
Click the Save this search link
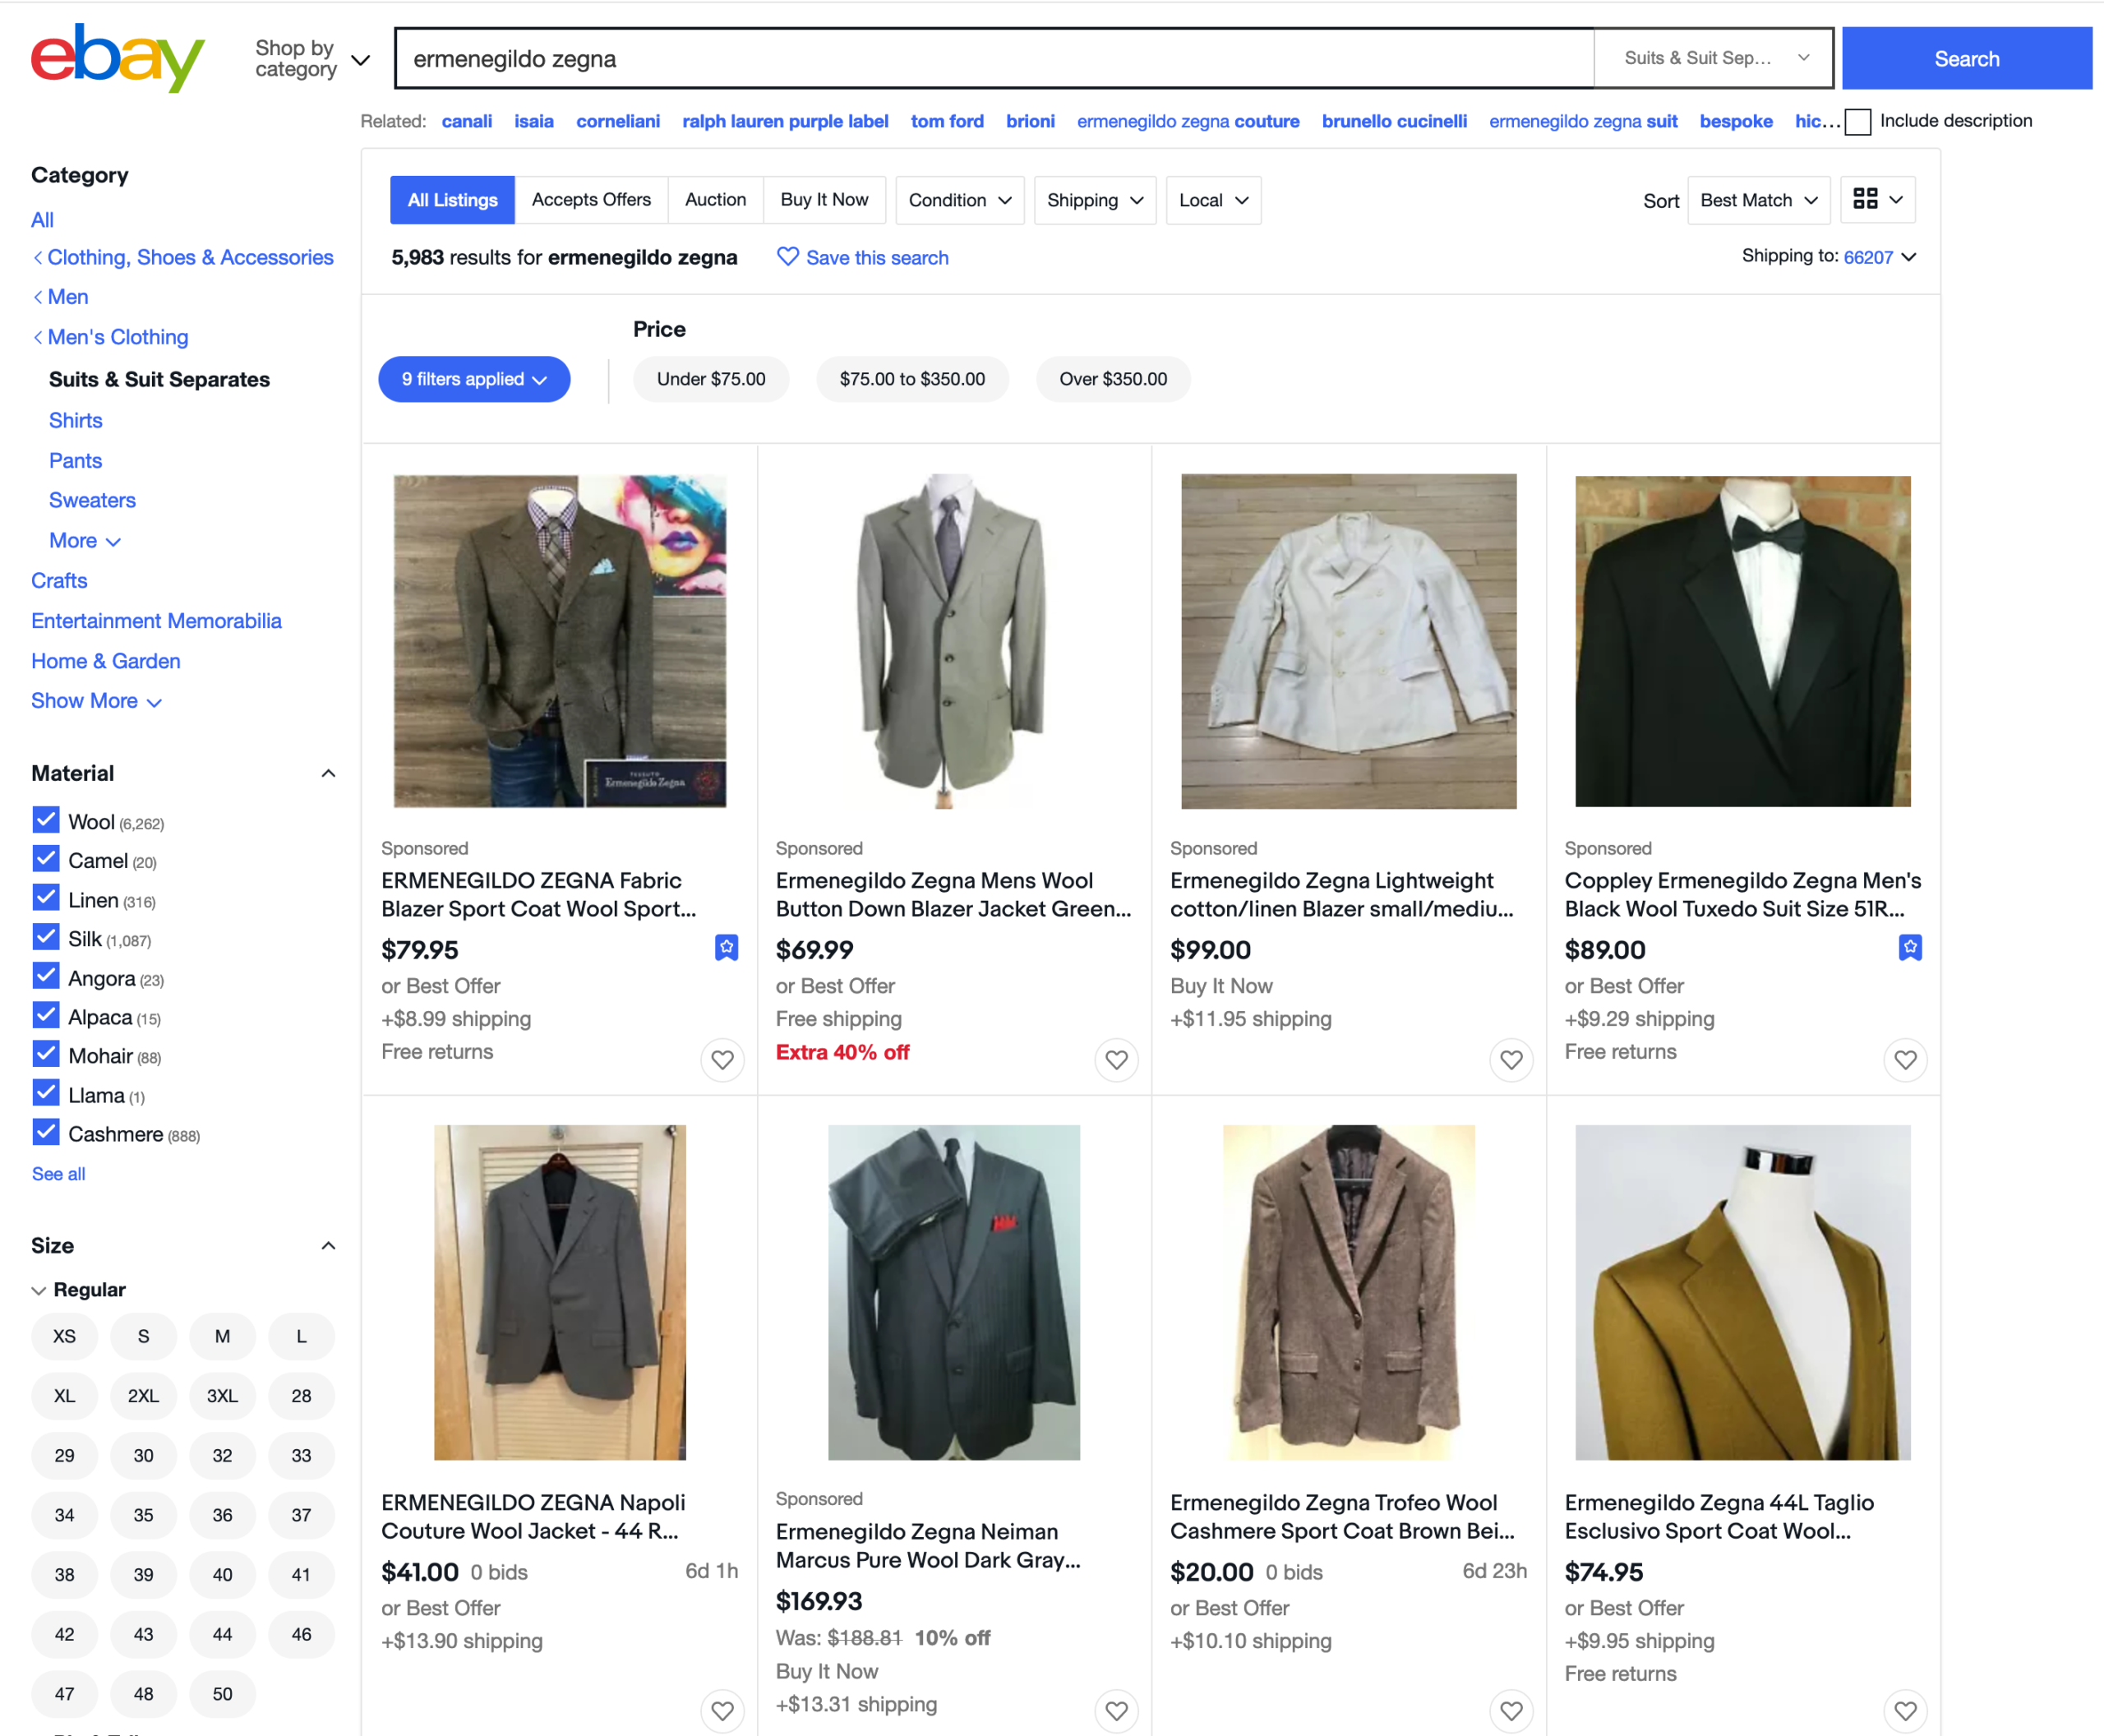(877, 257)
